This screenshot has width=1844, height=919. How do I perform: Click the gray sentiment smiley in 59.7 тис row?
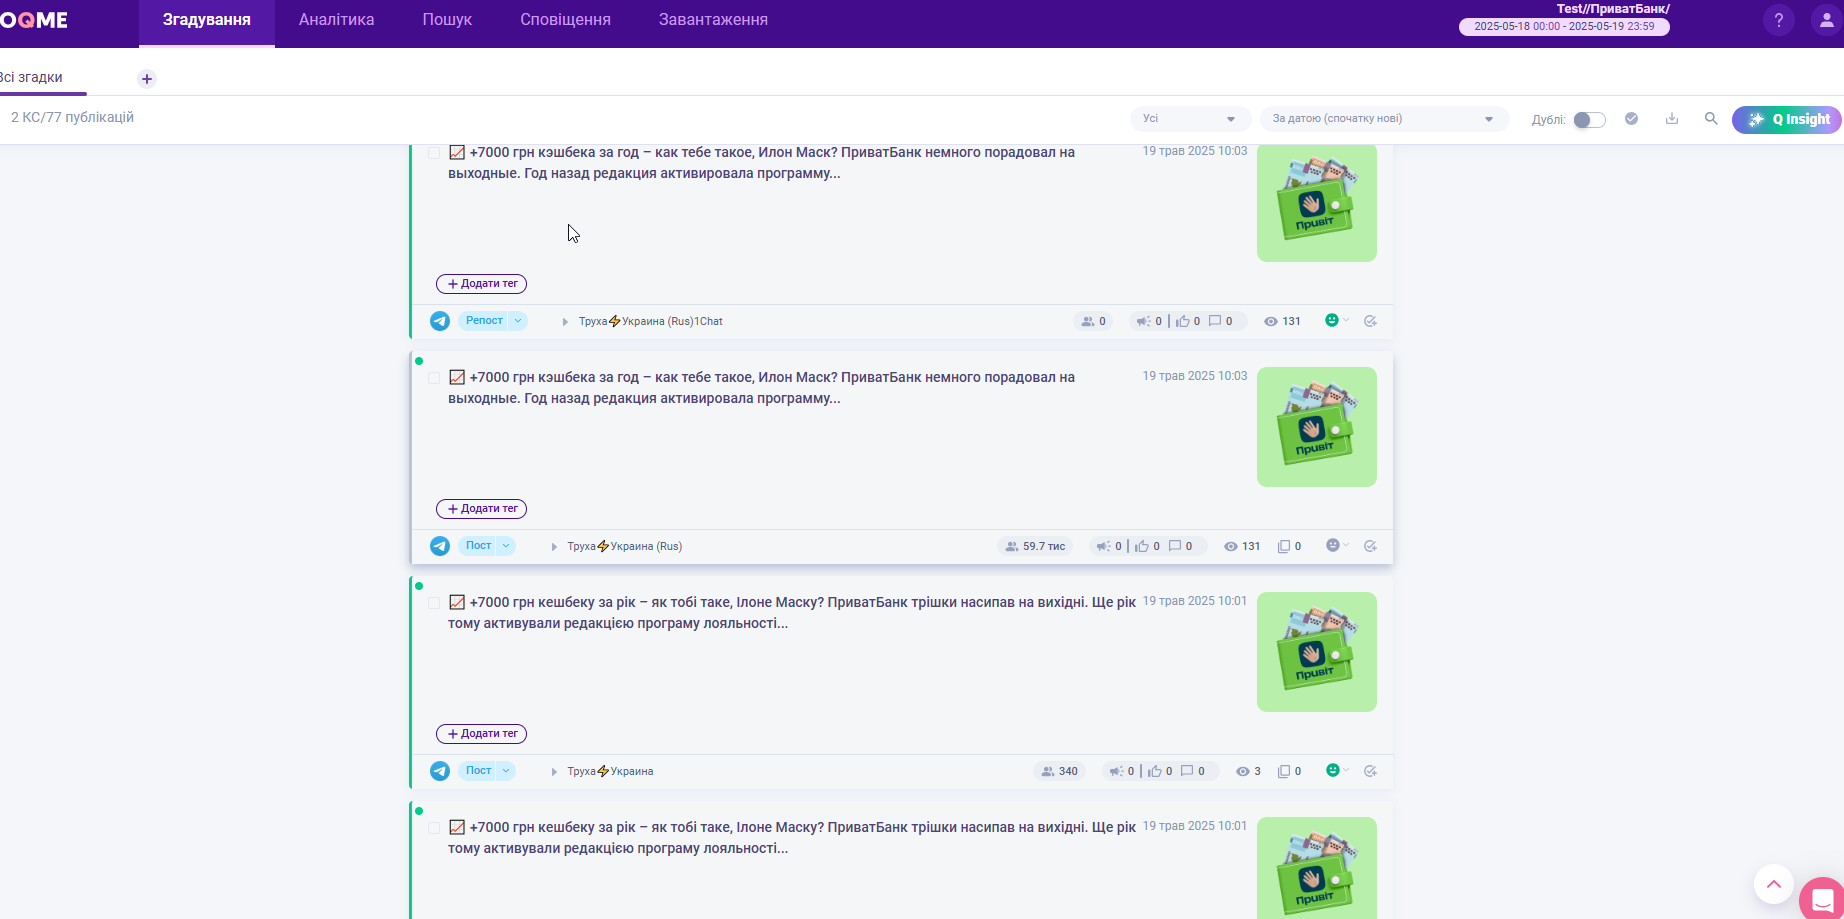[x=1332, y=545]
